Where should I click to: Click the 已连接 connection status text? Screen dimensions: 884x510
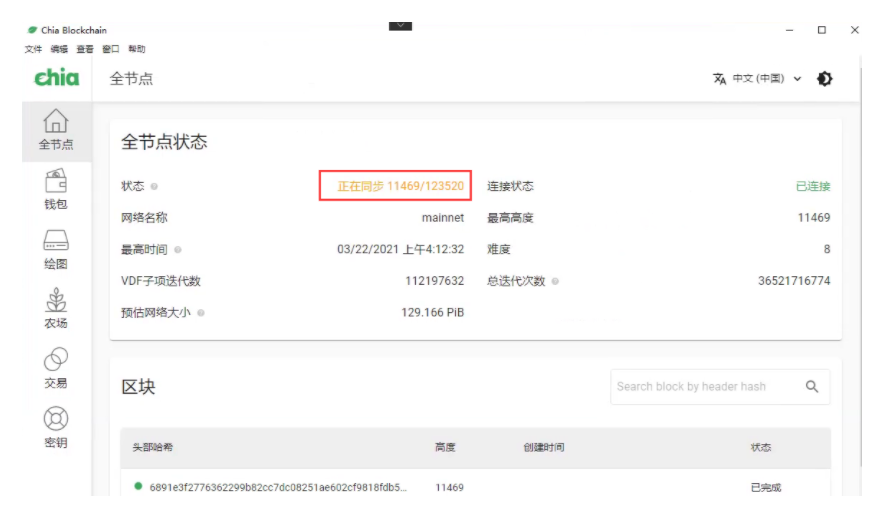[812, 187]
